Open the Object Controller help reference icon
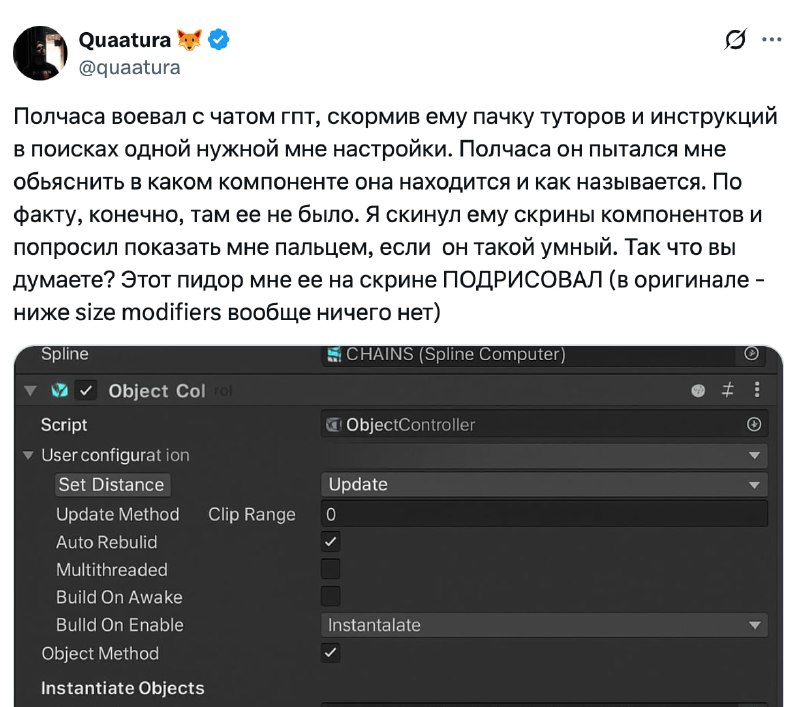Viewport: 800px width, 707px height. [x=699, y=391]
